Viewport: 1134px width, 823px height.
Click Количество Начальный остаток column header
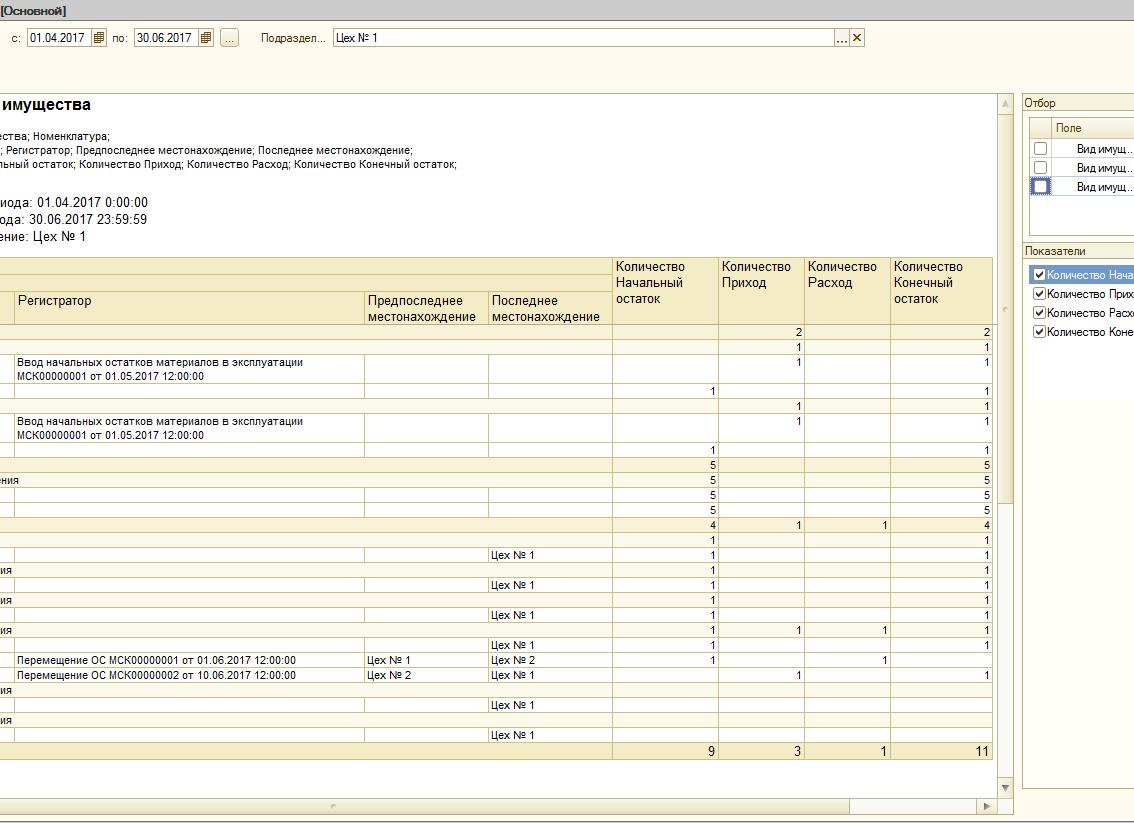pyautogui.click(x=665, y=291)
